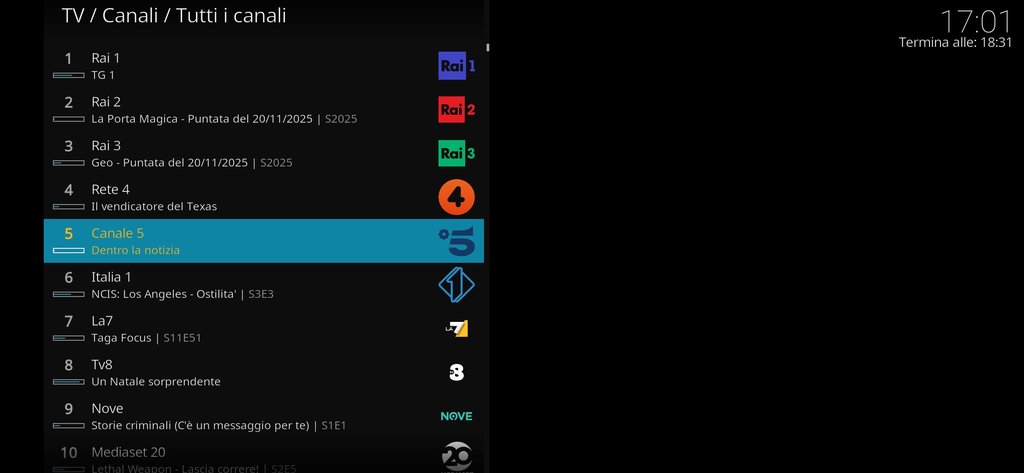The width and height of the screenshot is (1024, 473).
Task: Click the channel list scrollbar handle
Action: click(x=487, y=47)
